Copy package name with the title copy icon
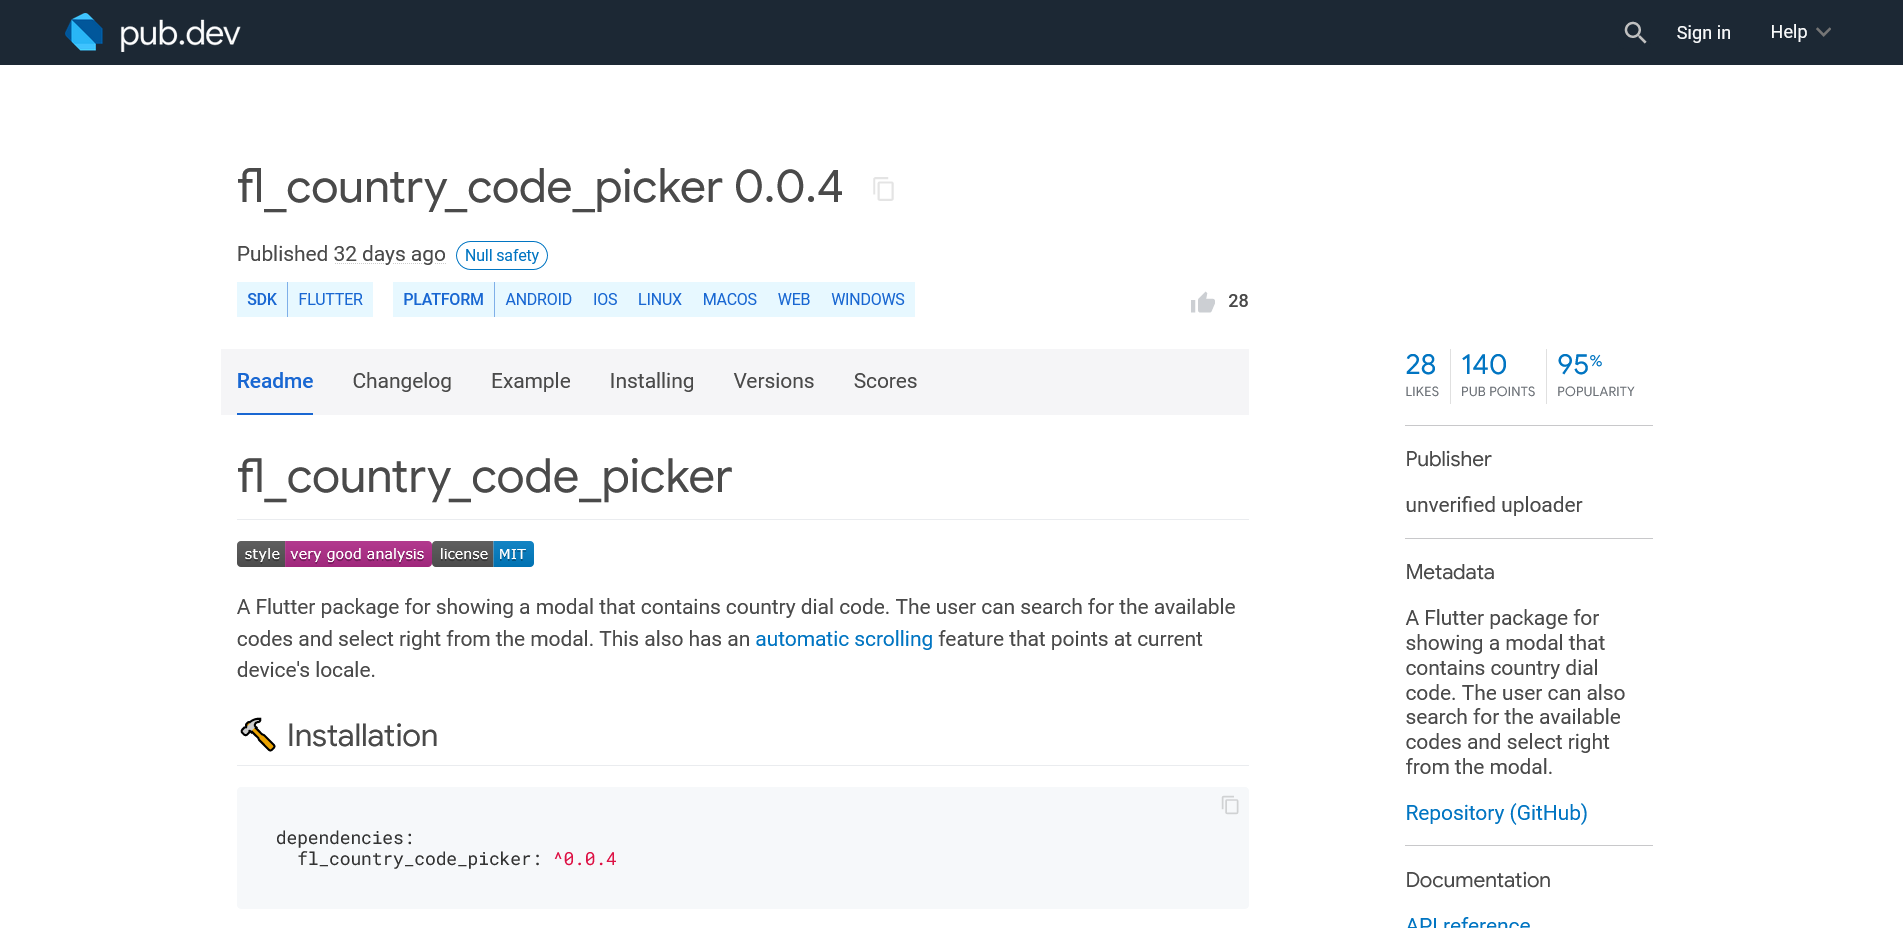 point(883,189)
